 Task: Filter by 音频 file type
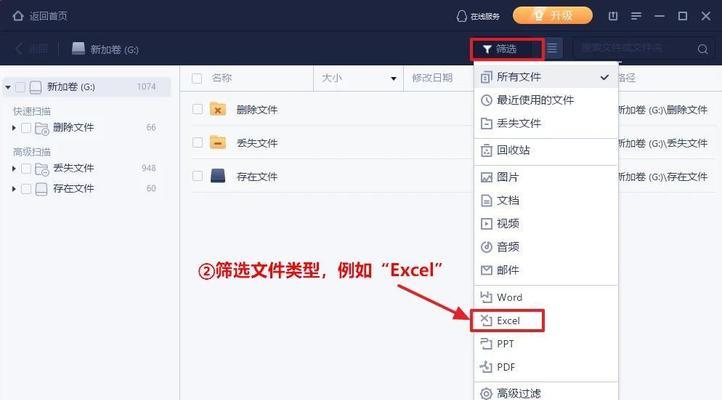pos(545,247)
